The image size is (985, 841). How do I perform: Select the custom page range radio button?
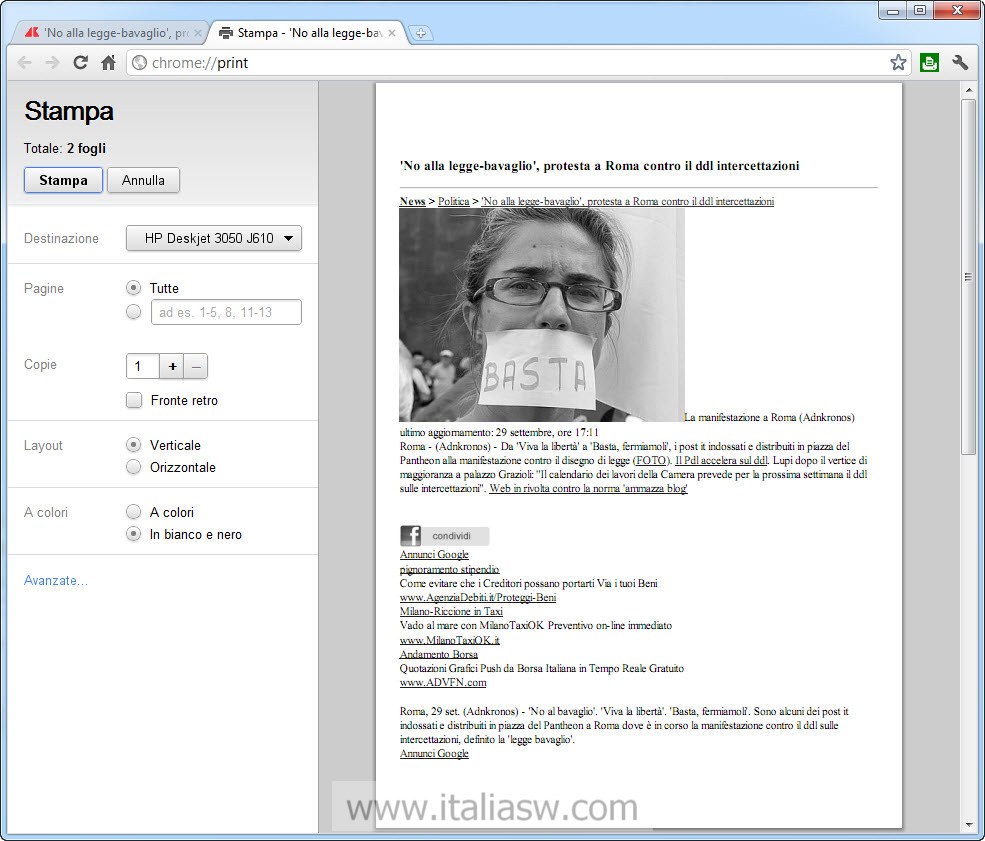[133, 312]
